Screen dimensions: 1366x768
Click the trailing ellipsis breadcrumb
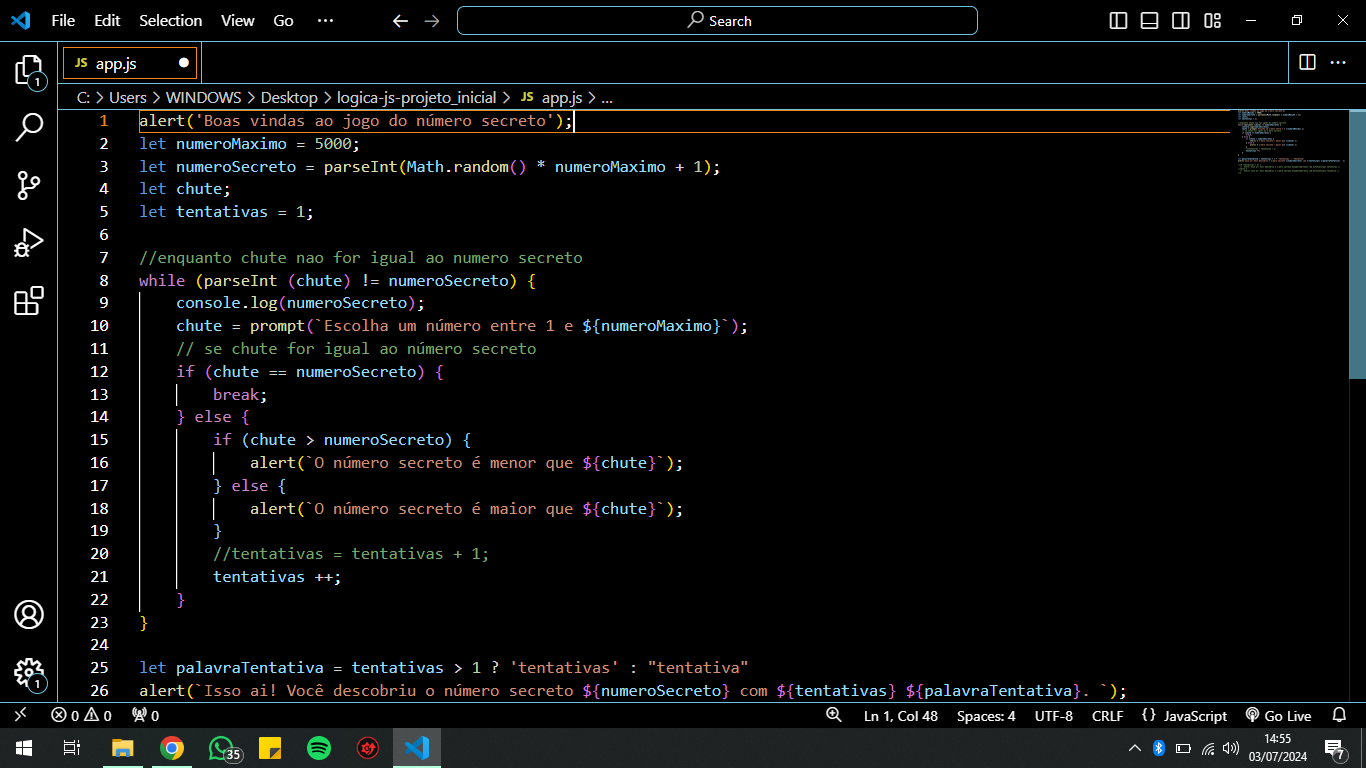607,98
